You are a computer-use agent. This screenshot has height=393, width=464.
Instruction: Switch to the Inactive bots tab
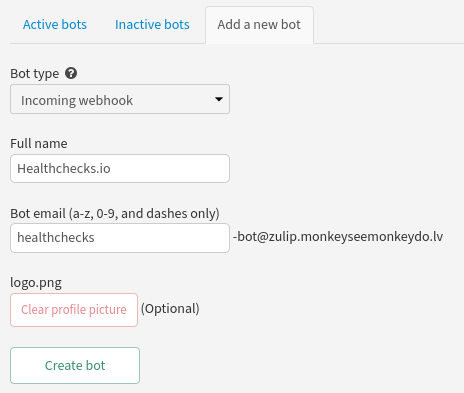152,25
